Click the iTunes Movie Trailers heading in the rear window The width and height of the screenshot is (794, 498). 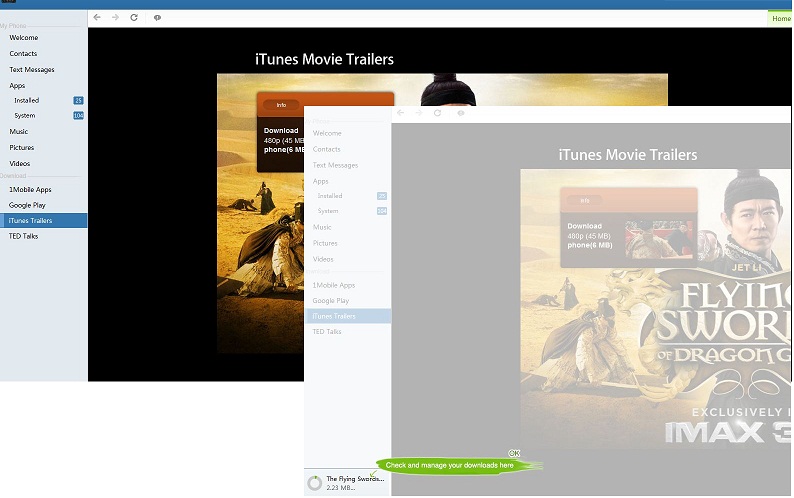click(x=324, y=59)
